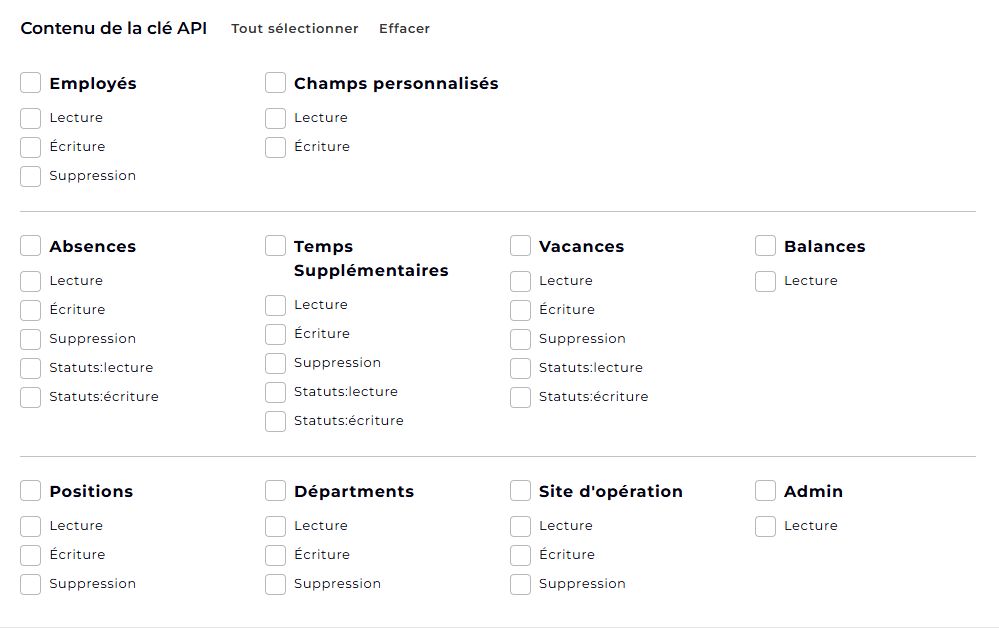The height and width of the screenshot is (628, 999).
Task: Check the Site d'opération group checkbox
Action: [x=521, y=491]
